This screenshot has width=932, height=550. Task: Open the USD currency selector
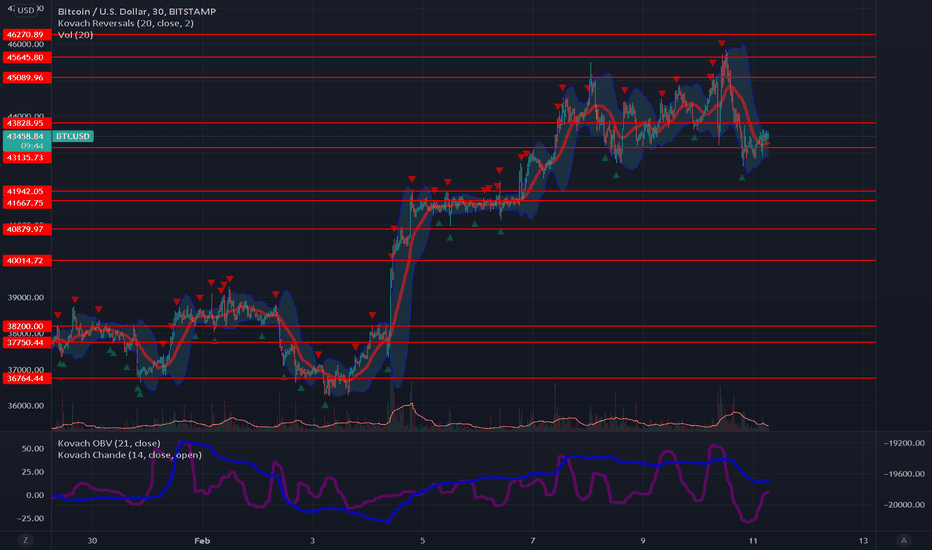(x=25, y=10)
